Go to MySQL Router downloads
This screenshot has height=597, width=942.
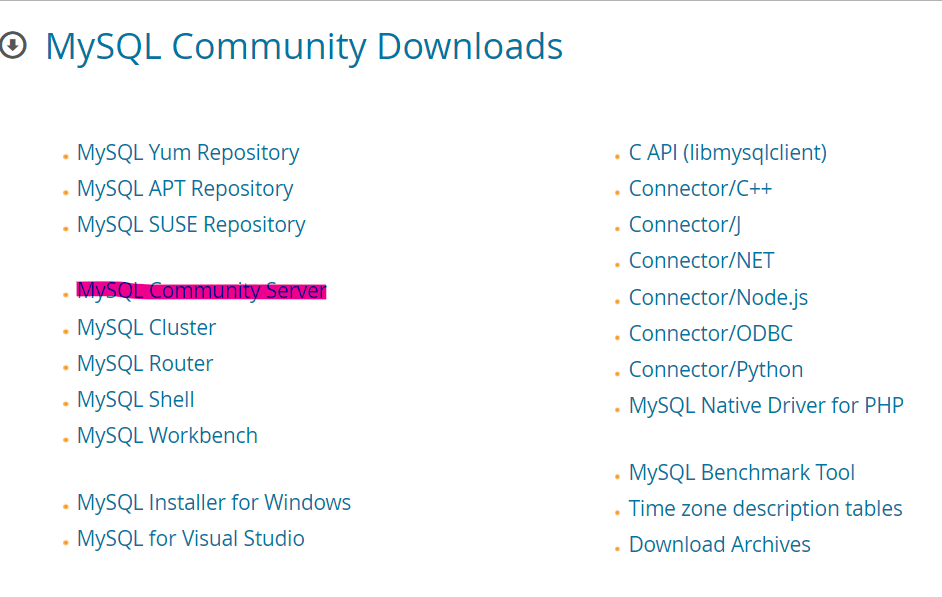[145, 363]
